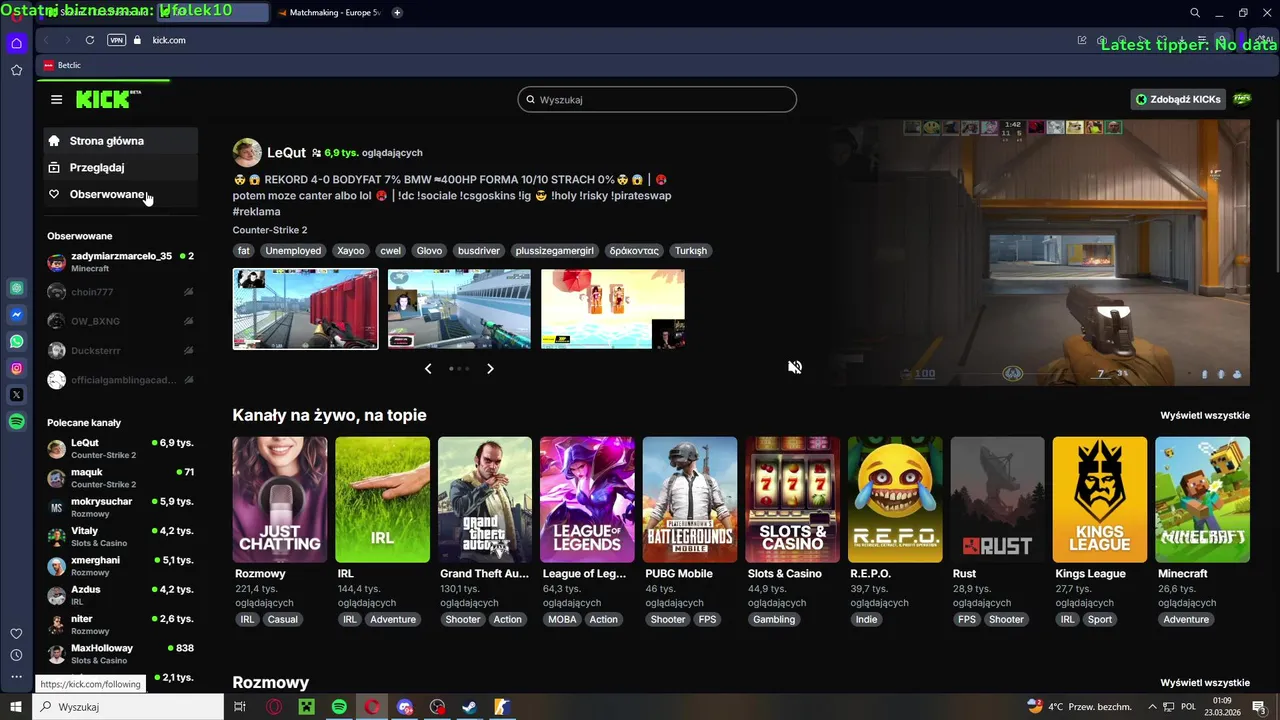Screen dimensions: 1280x720
Task: Open PUBG Mobile category card
Action: click(690, 499)
